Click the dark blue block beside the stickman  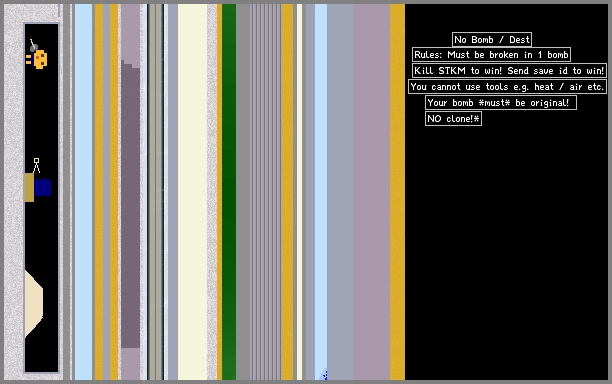tap(42, 187)
